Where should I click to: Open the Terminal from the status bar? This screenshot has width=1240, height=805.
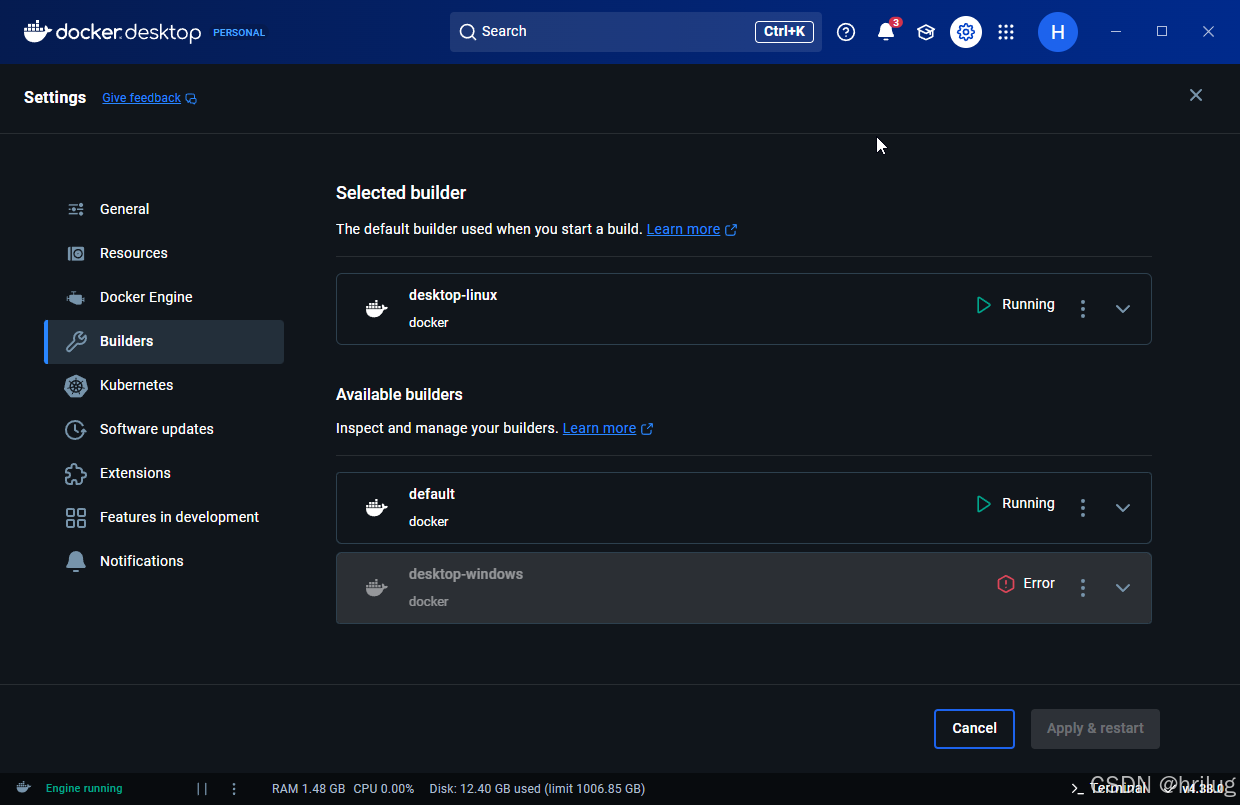[1109, 788]
